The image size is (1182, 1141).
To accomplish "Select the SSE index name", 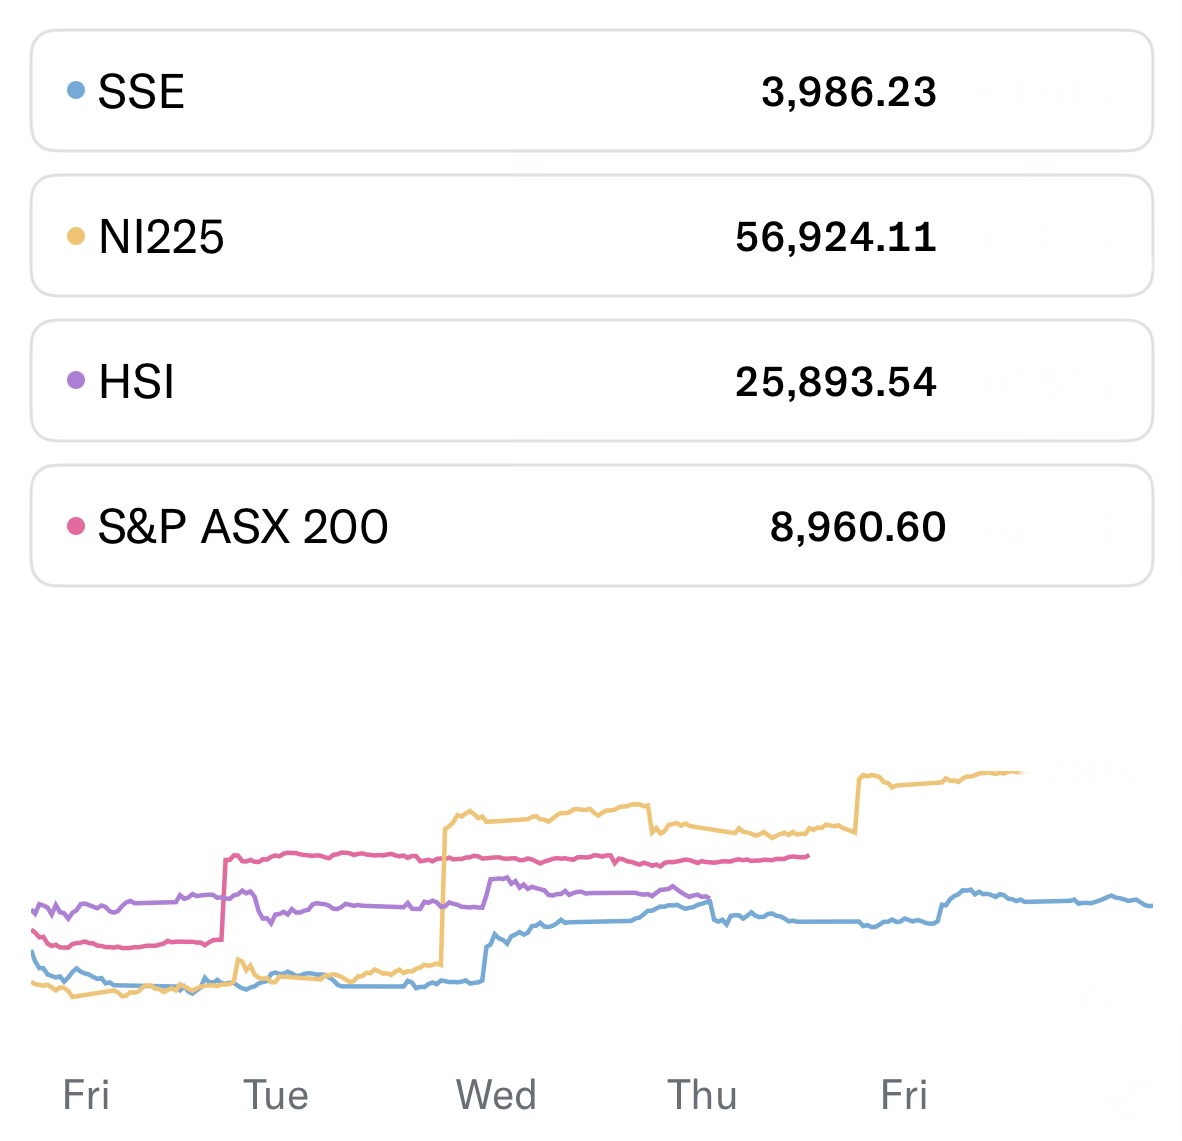I will tap(141, 92).
